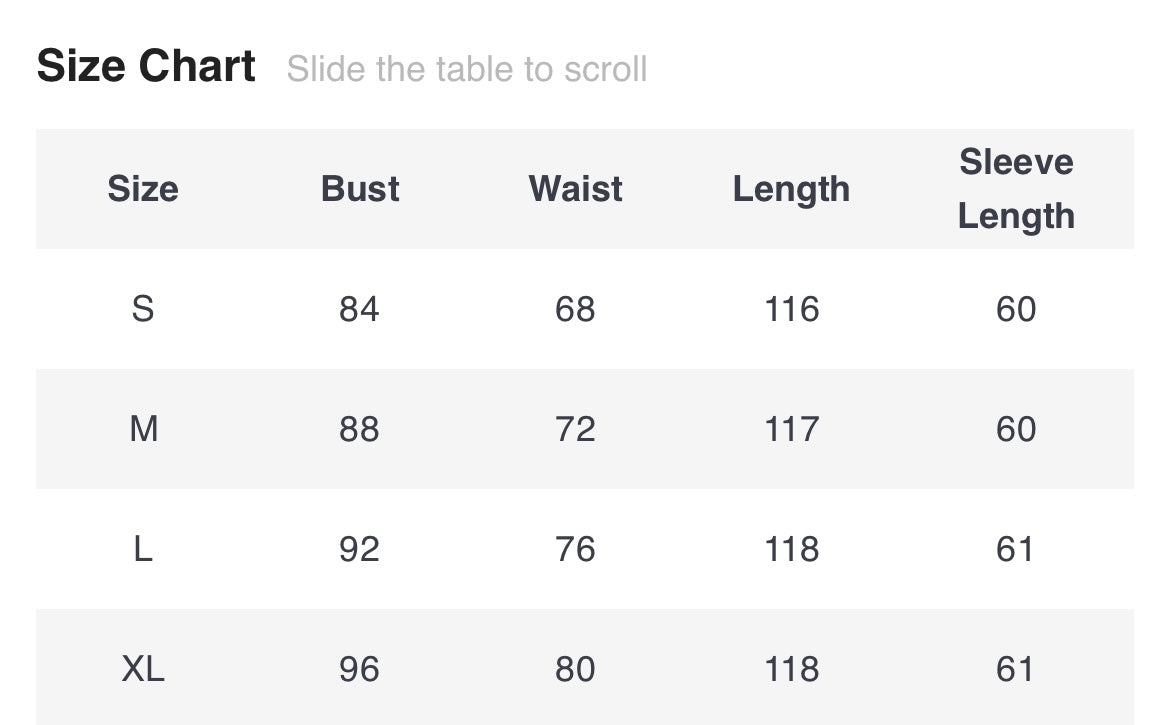Click the Length column header
The image size is (1170, 725).
[791, 189]
